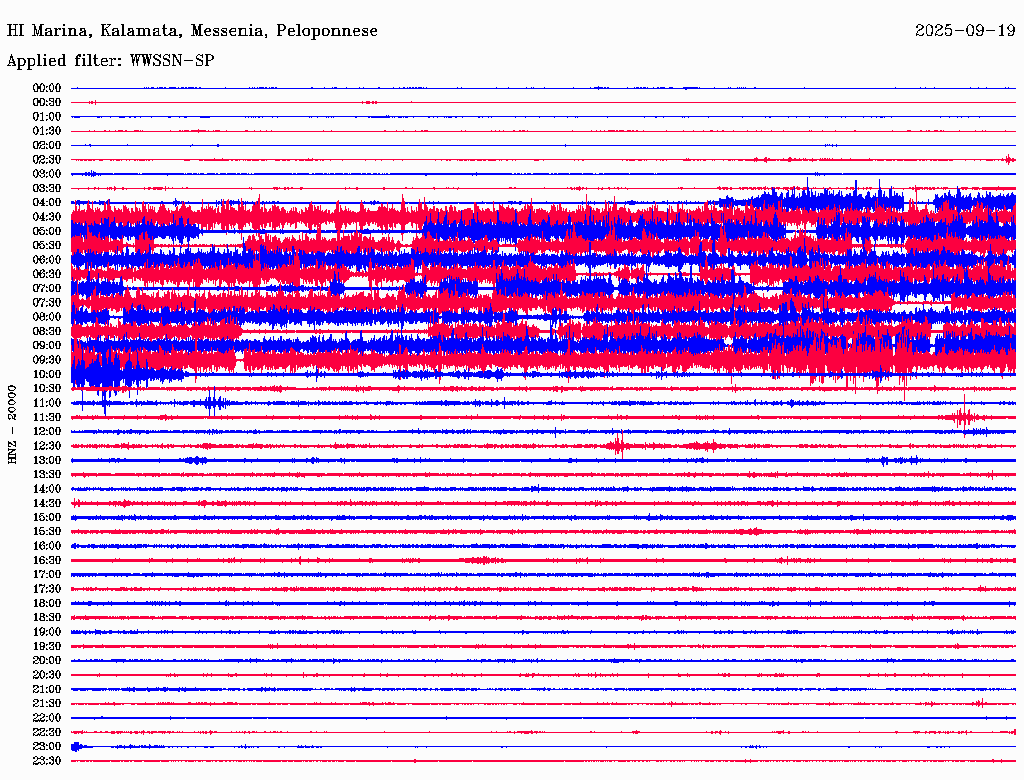Select the 19:00 time label

click(47, 632)
